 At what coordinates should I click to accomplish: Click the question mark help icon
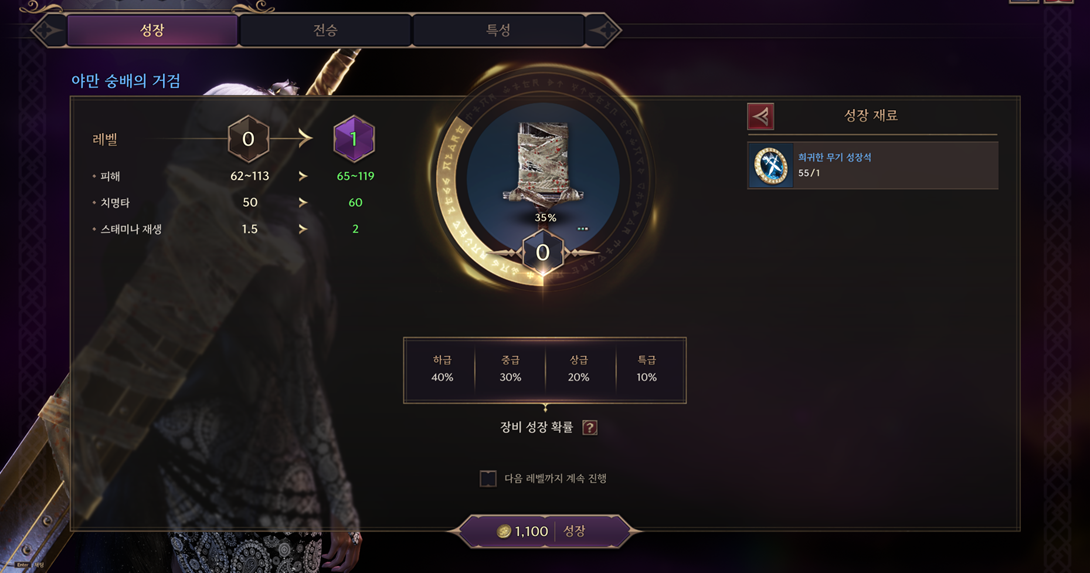coord(589,427)
